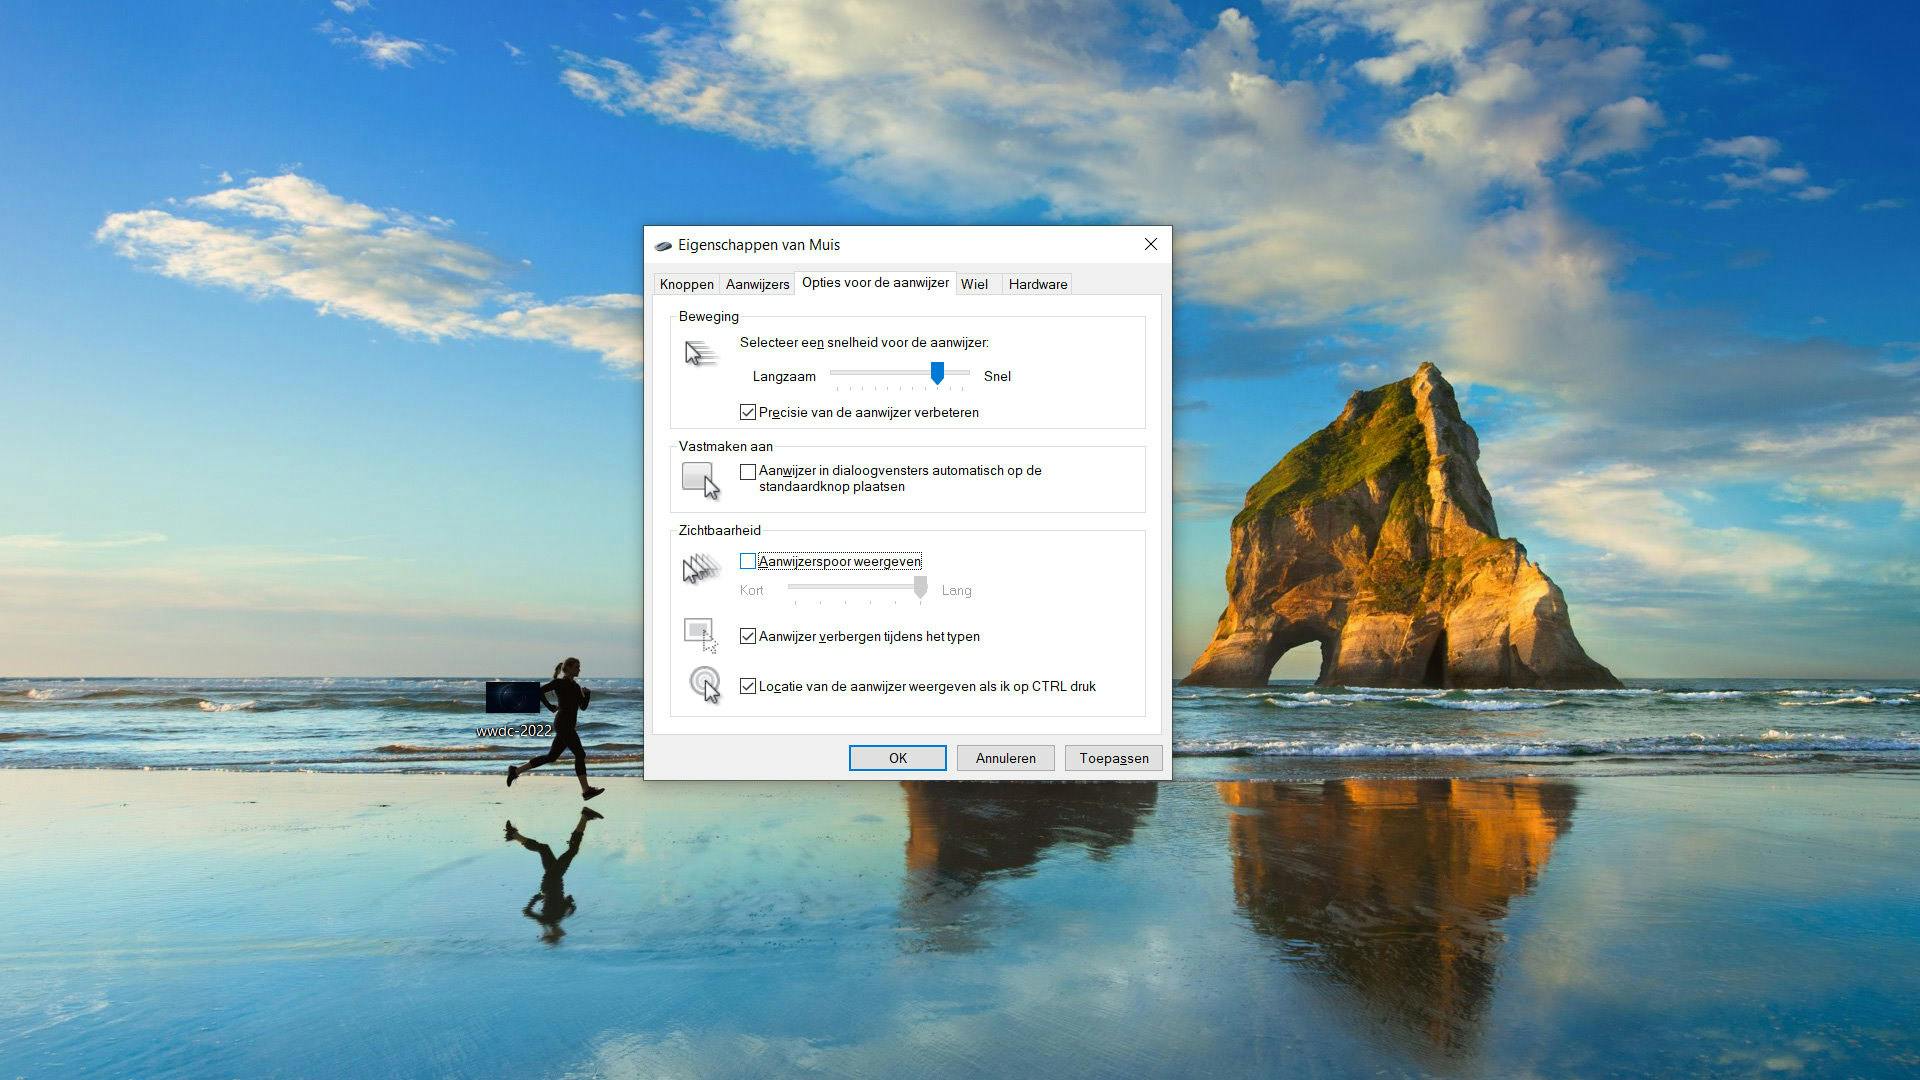This screenshot has height=1080, width=1920.
Task: Switch to the Knoppen tab
Action: 686,284
